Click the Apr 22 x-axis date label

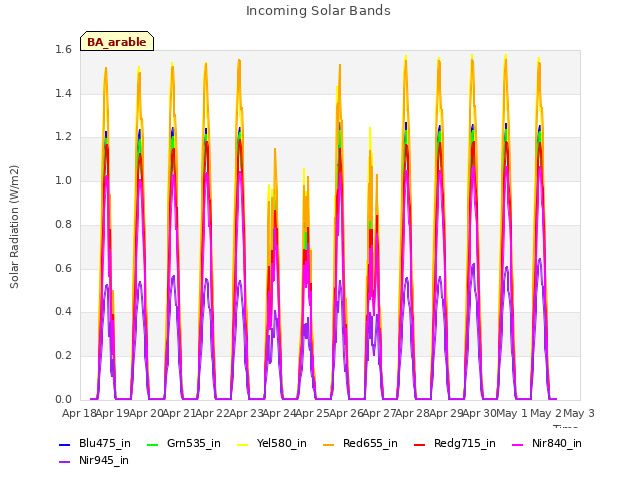click(x=213, y=413)
